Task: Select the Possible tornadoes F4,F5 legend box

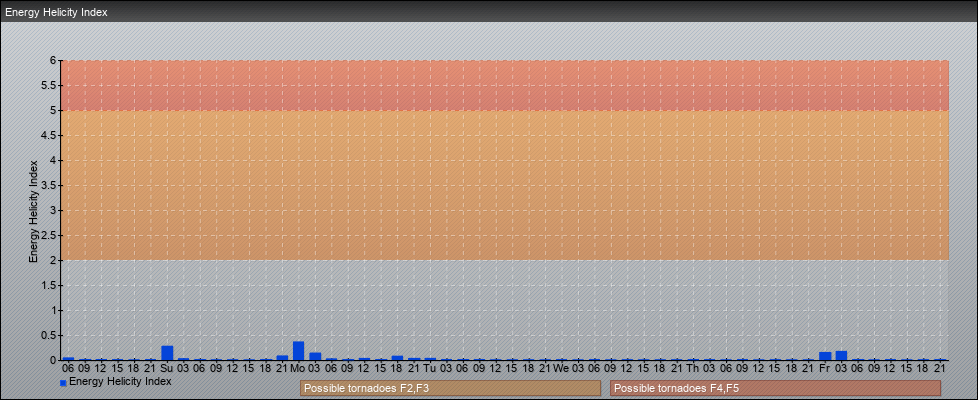Action: click(x=775, y=388)
